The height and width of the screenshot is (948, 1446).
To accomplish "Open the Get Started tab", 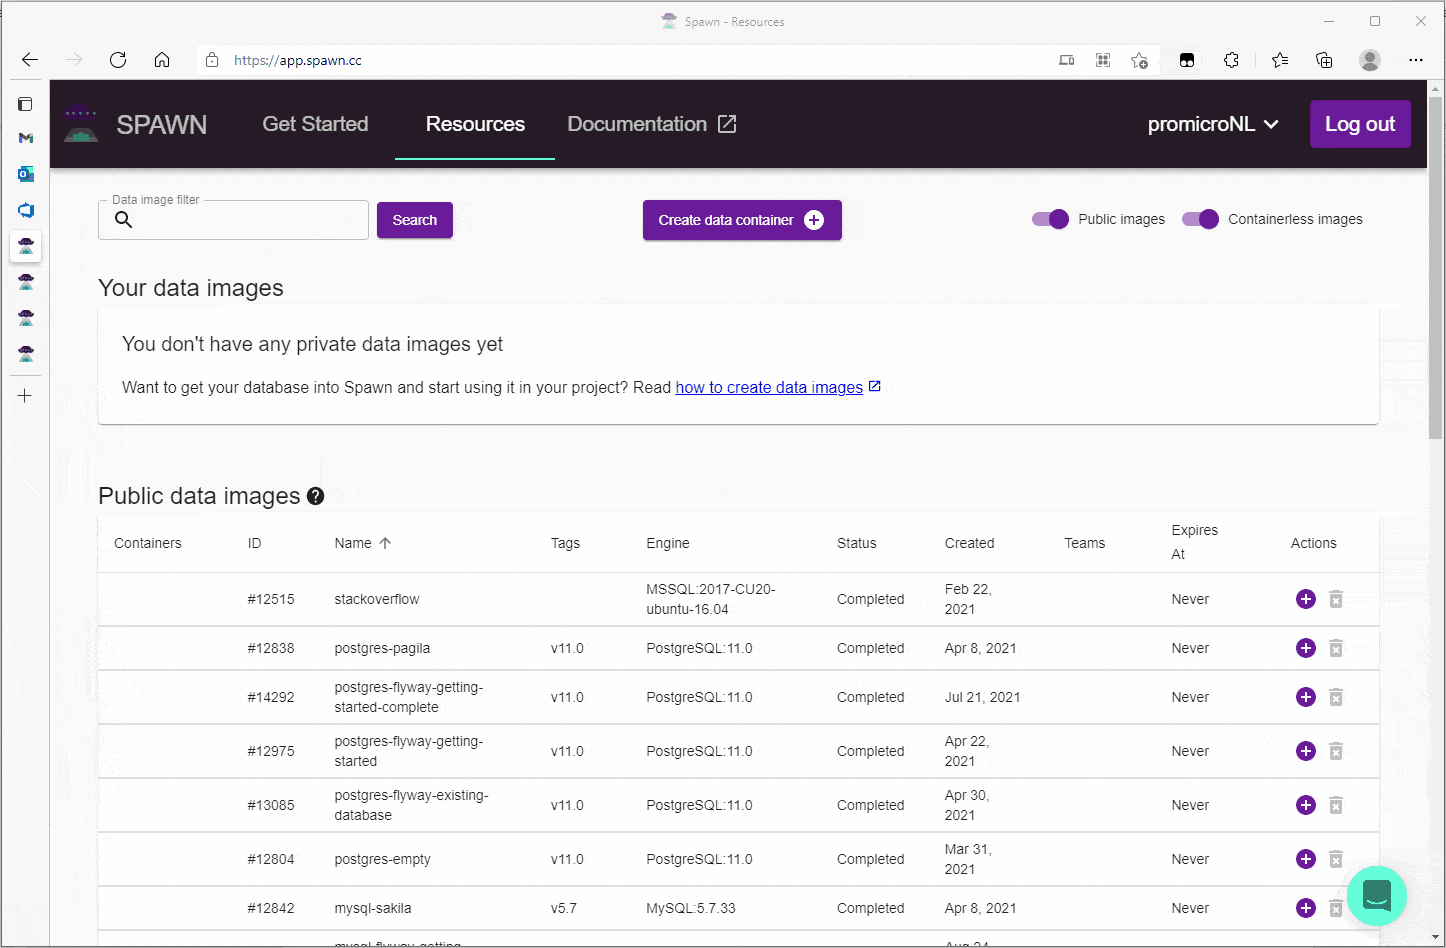I will (315, 124).
